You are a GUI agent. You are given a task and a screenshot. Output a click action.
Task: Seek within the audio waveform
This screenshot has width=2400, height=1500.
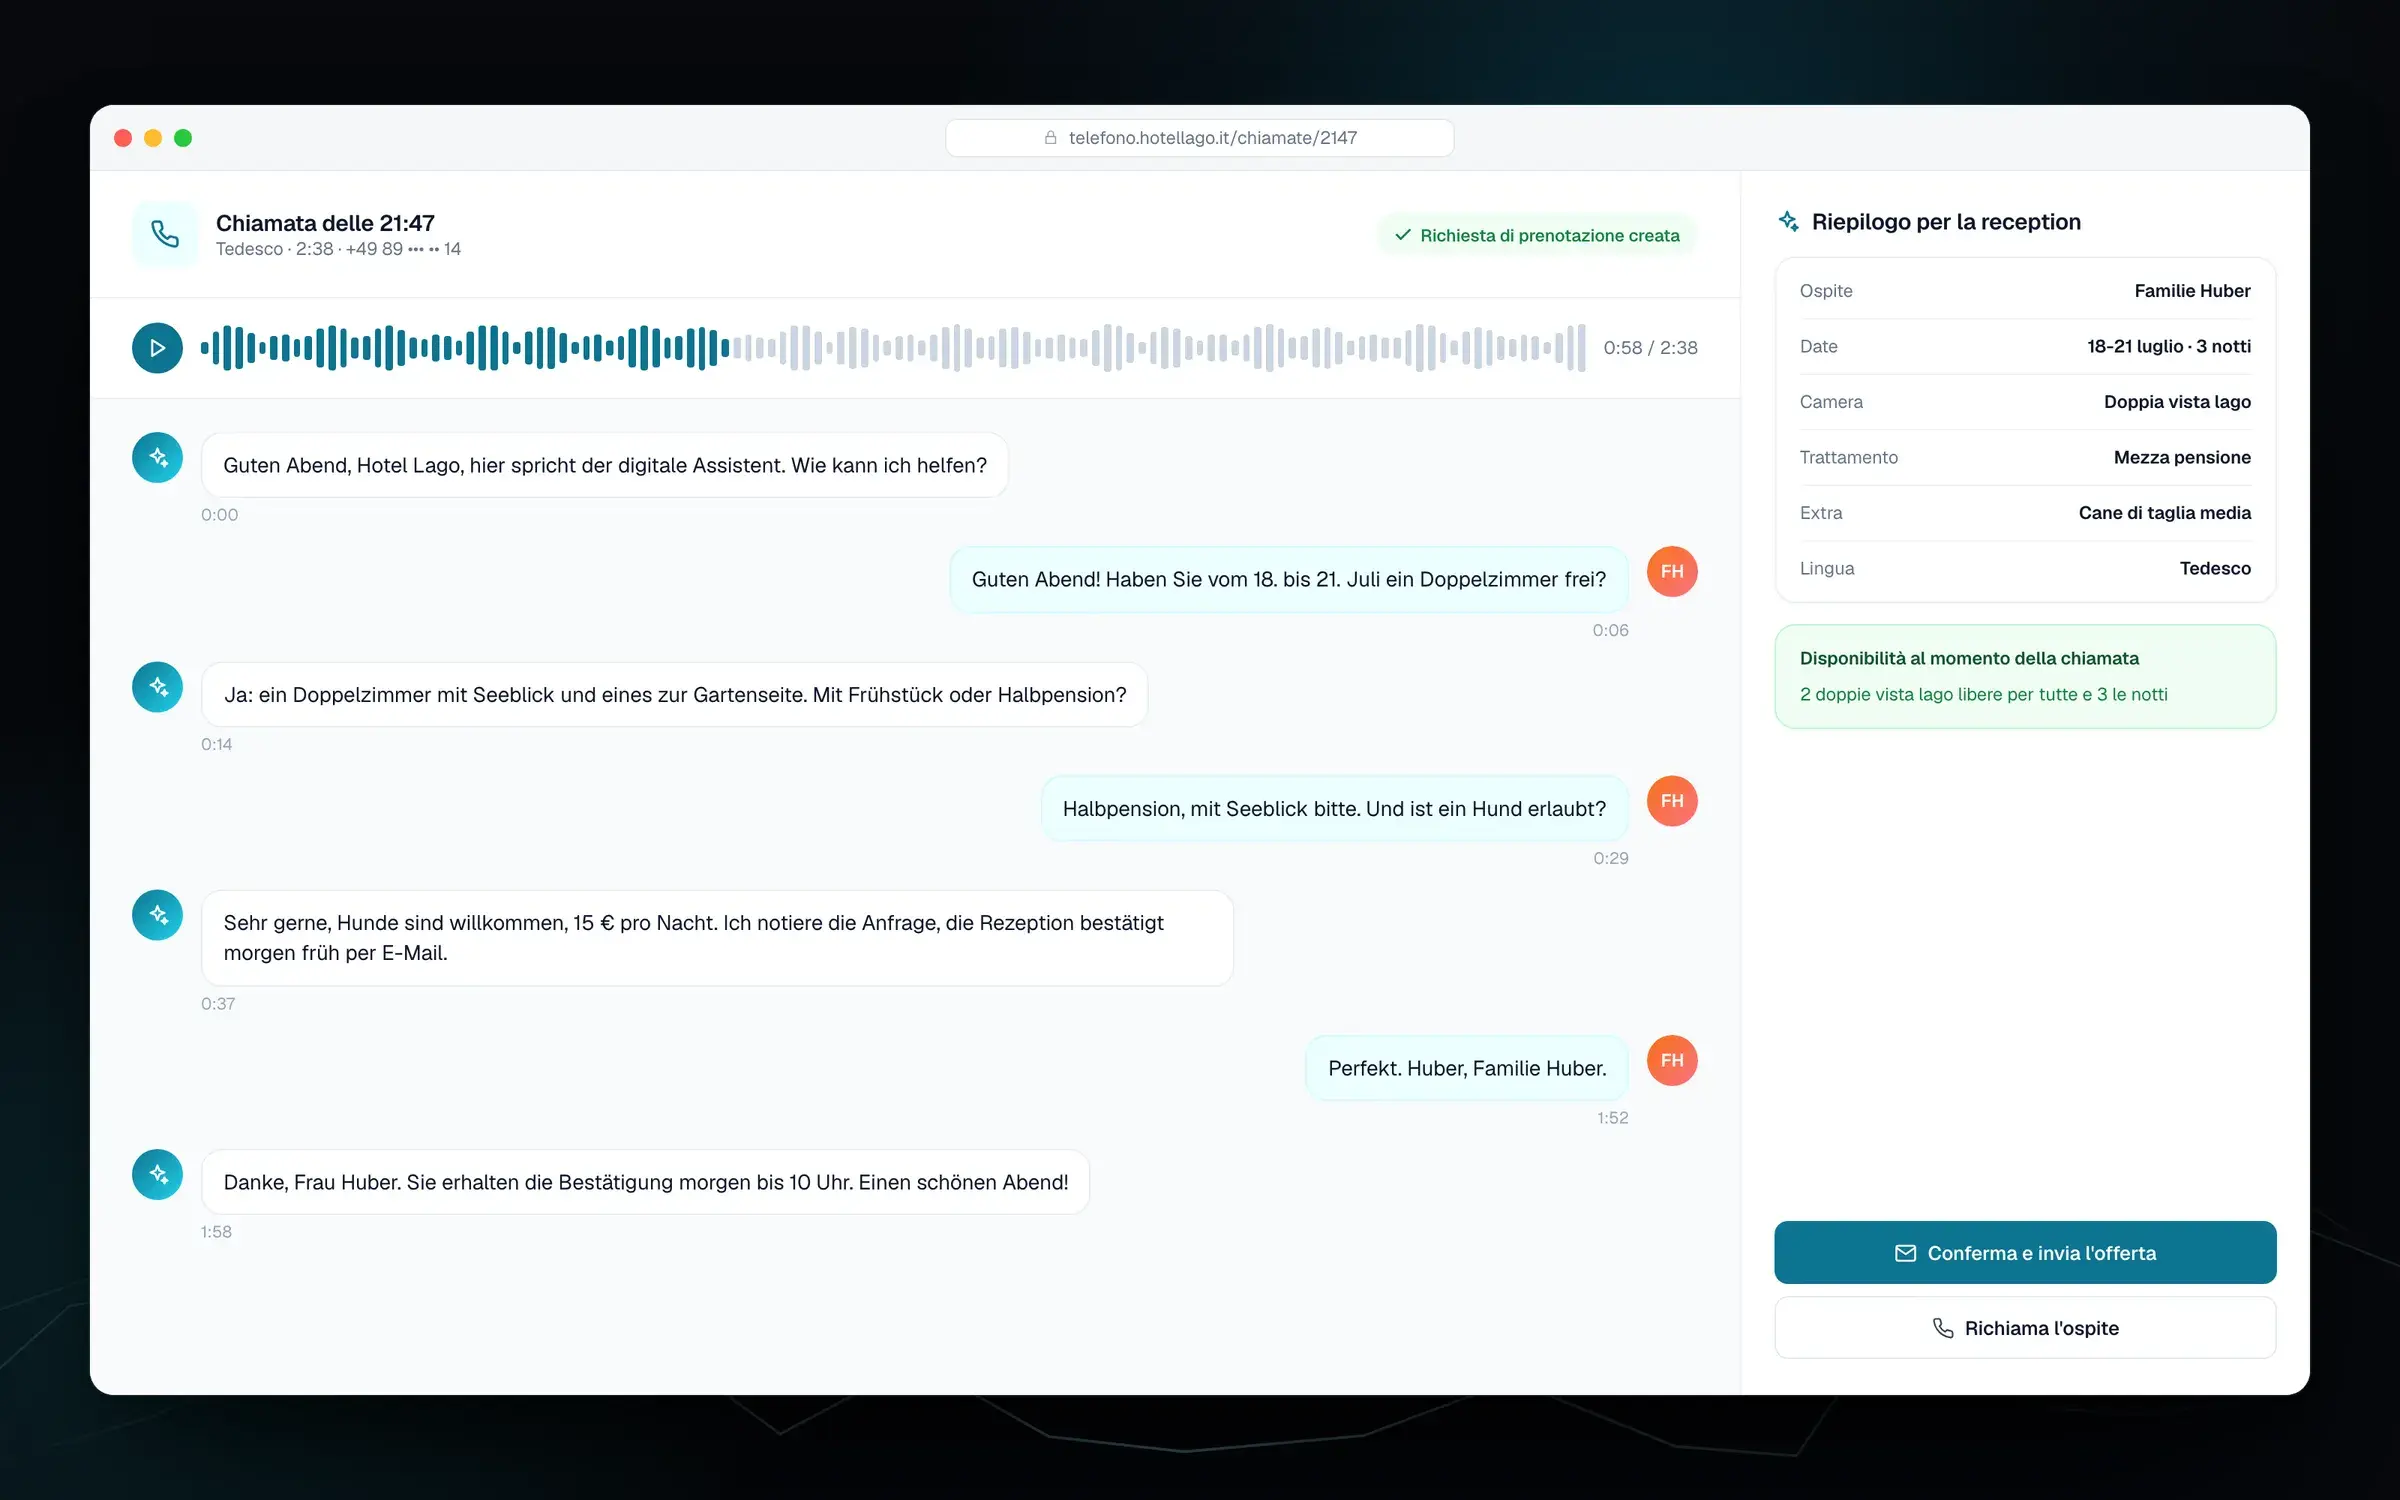893,348
